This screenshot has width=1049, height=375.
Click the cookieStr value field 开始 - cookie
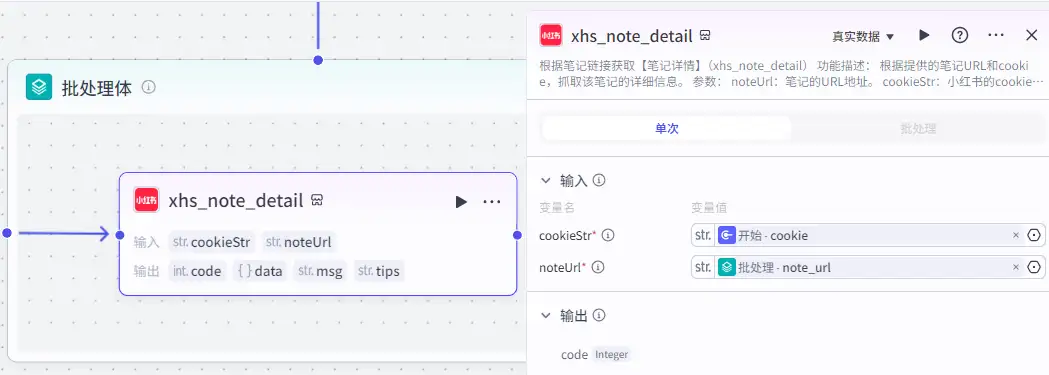(x=868, y=235)
